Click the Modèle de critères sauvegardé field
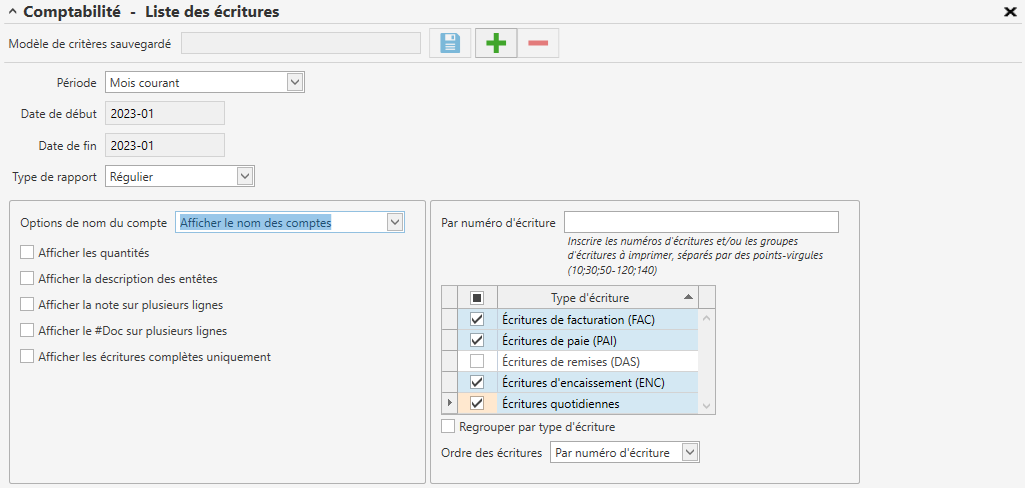 coord(301,44)
